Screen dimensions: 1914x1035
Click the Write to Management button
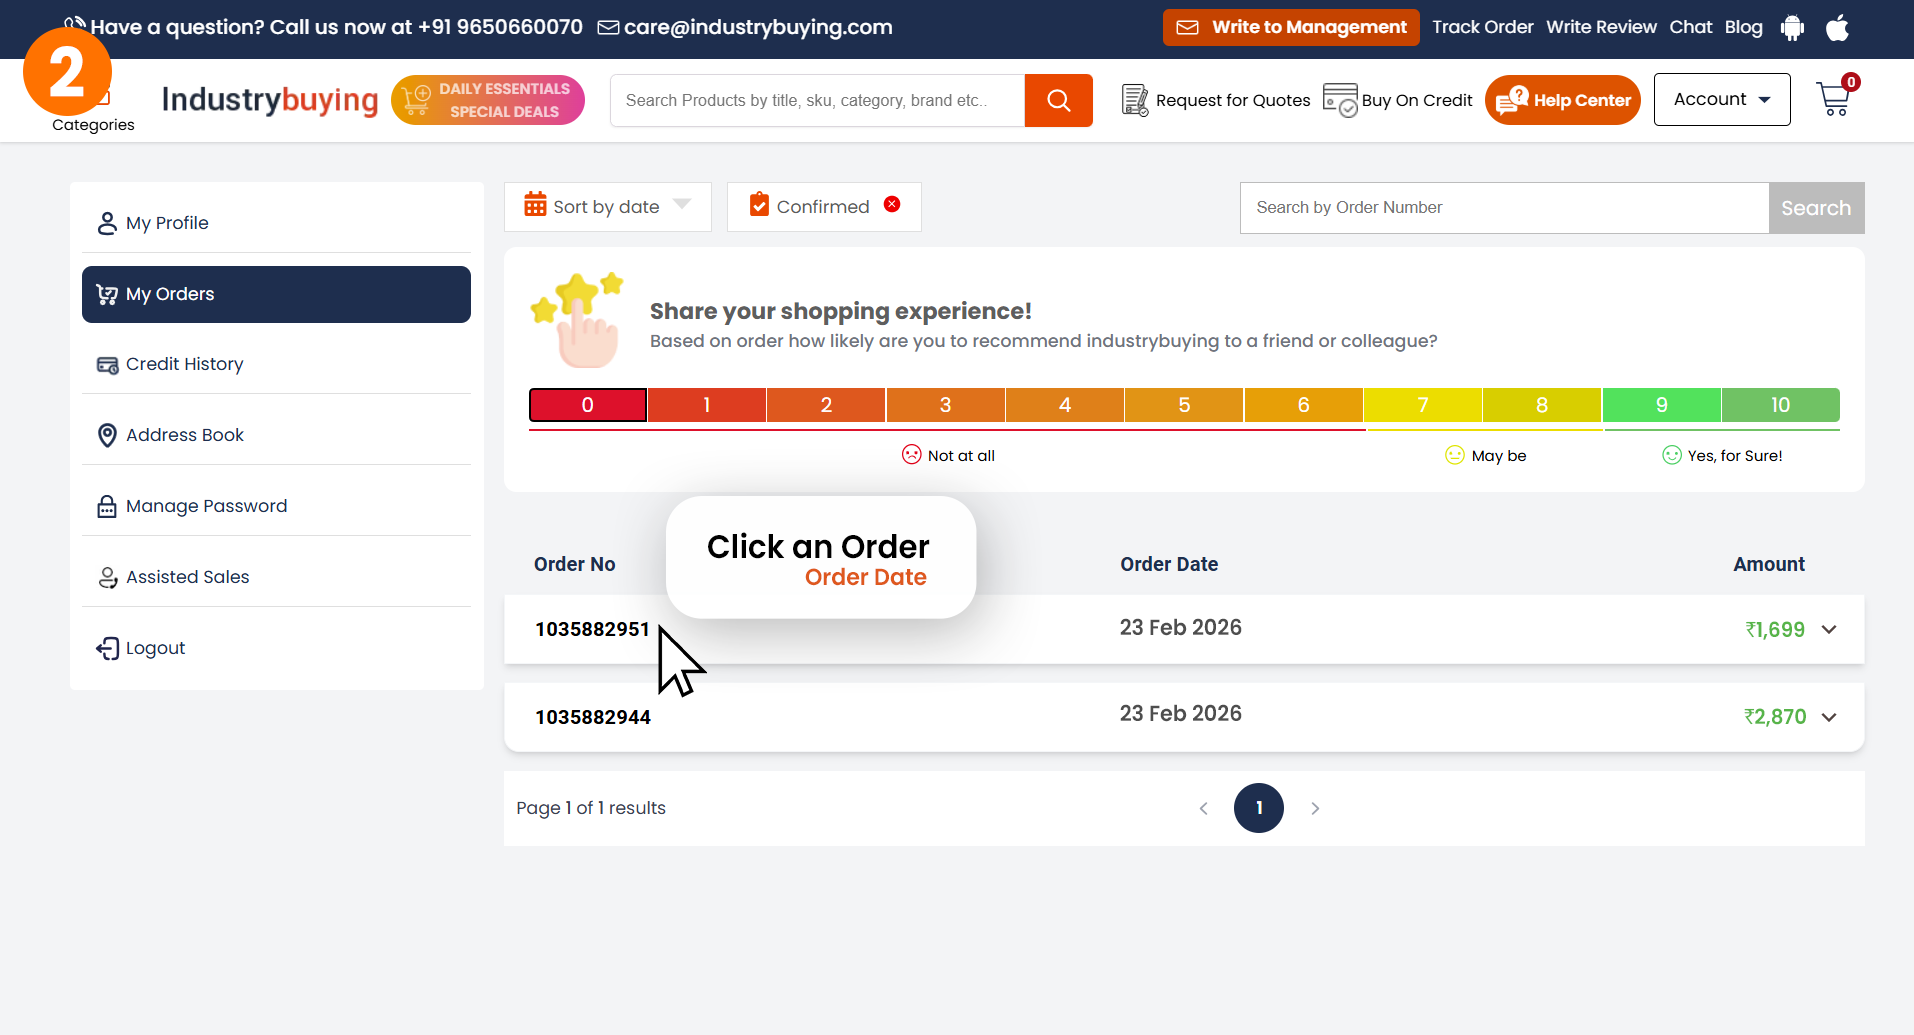tap(1290, 27)
